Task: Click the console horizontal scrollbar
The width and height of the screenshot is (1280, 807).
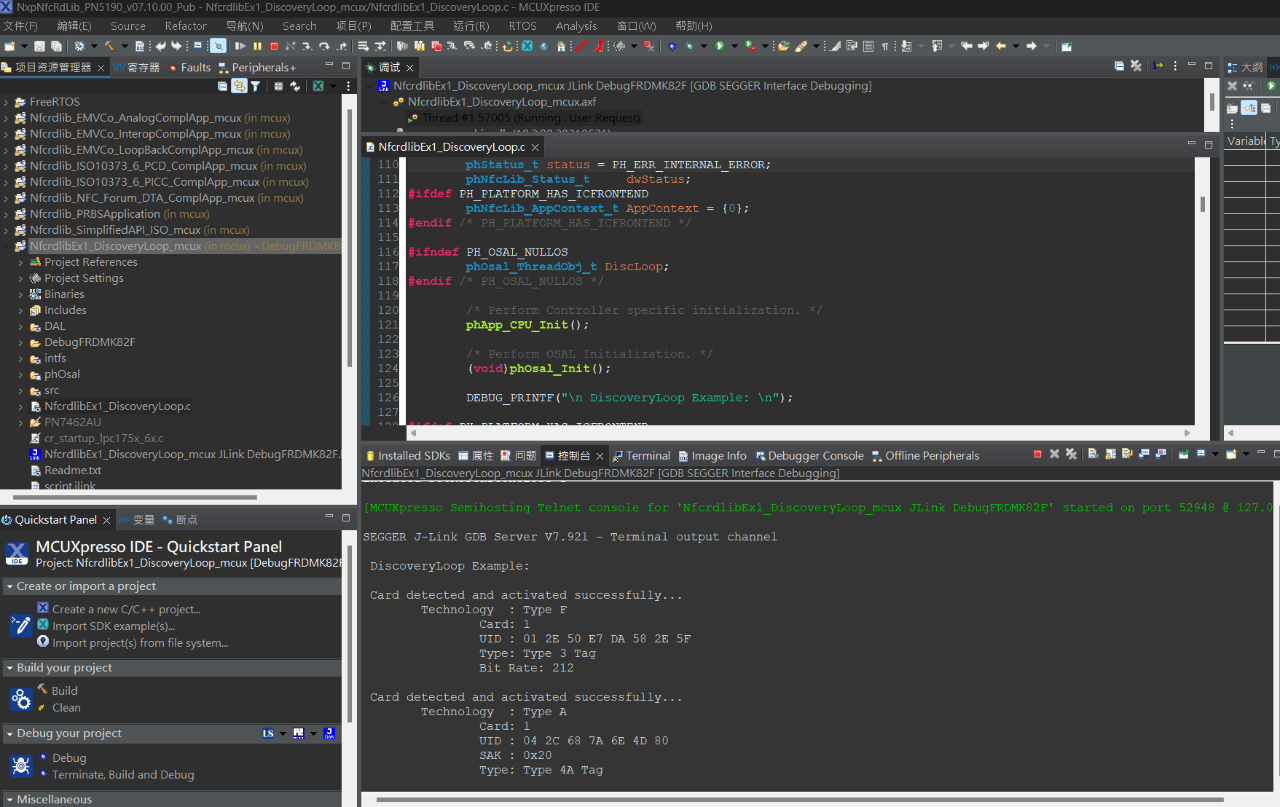Action: coord(800,799)
